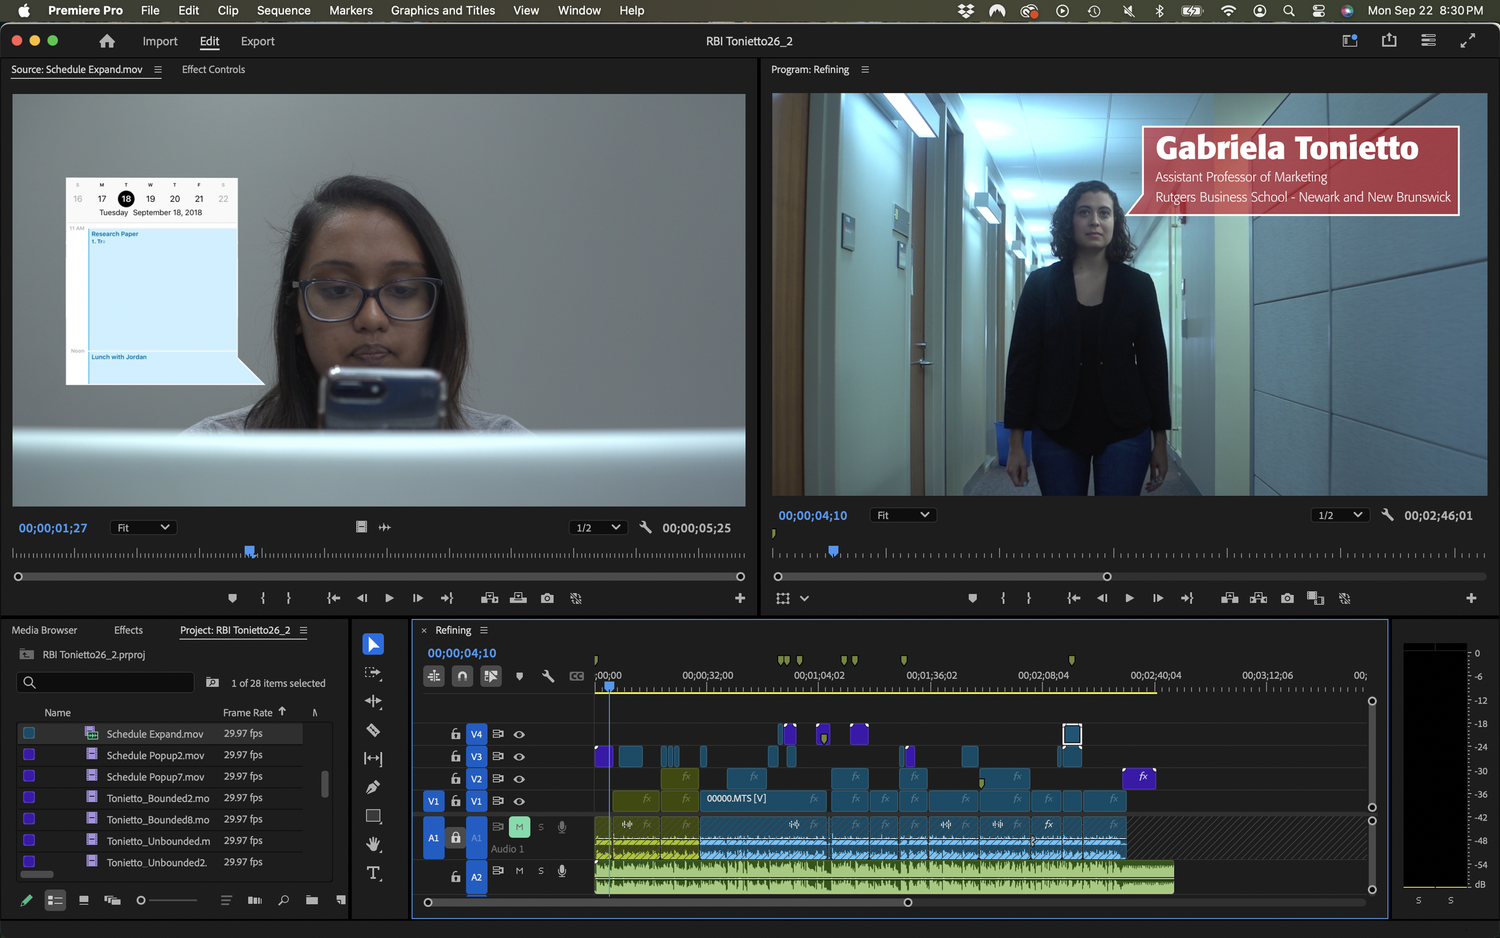This screenshot has height=938, width=1500.
Task: Toggle Linked Selection in timeline
Action: pyautogui.click(x=491, y=676)
